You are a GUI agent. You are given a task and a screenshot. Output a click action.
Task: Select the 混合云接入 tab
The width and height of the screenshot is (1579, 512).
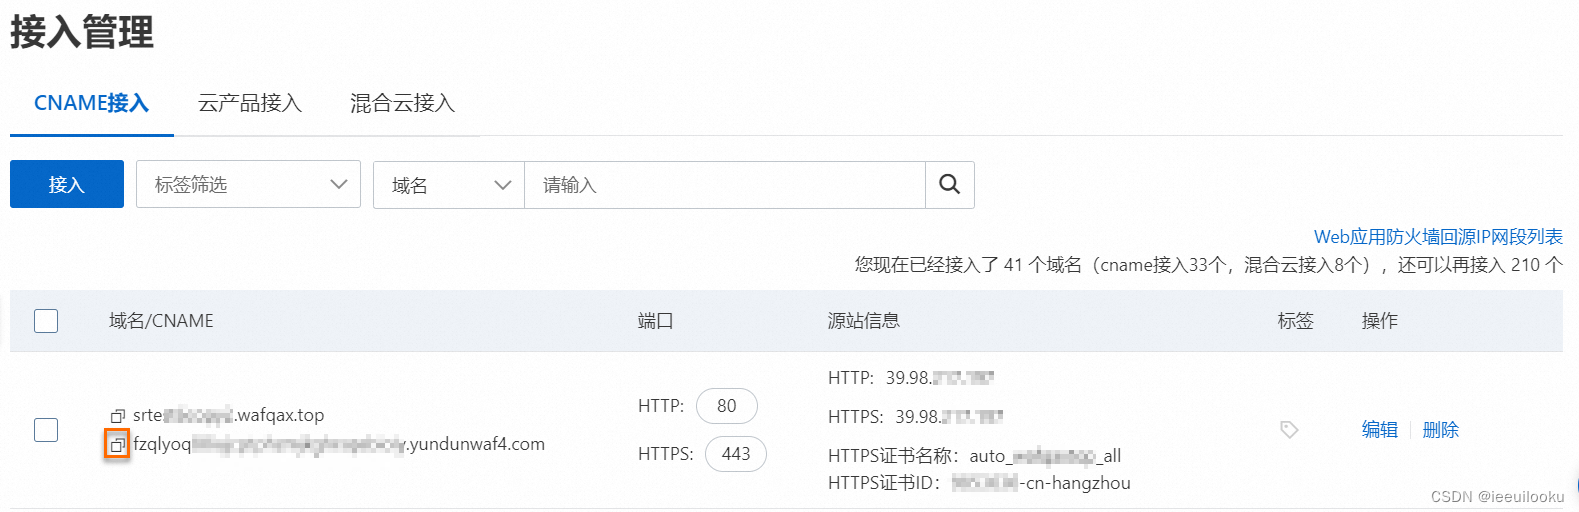[x=402, y=103]
